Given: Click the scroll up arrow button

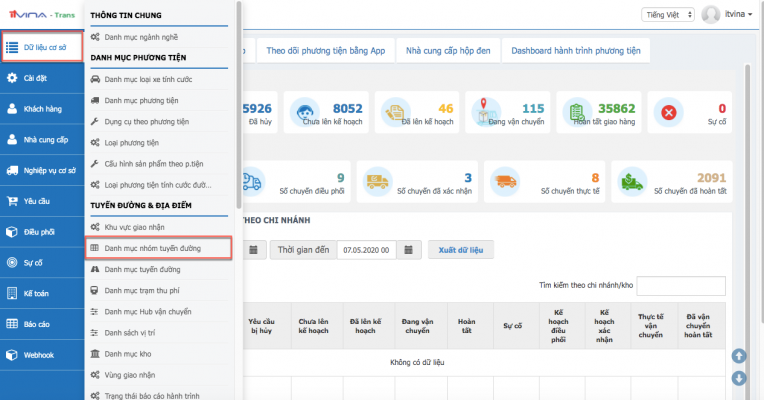Looking at the screenshot, I should click(x=739, y=356).
